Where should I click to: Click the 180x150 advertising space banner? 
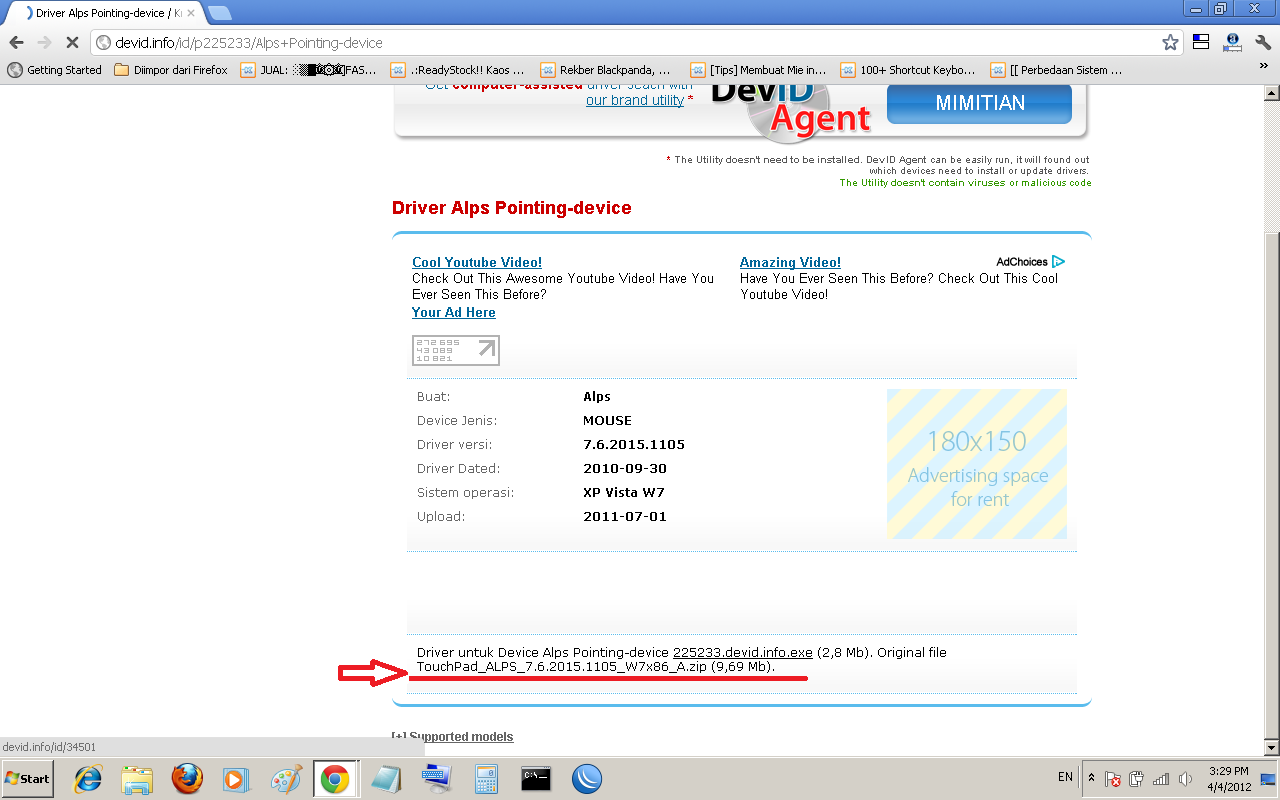tap(977, 464)
